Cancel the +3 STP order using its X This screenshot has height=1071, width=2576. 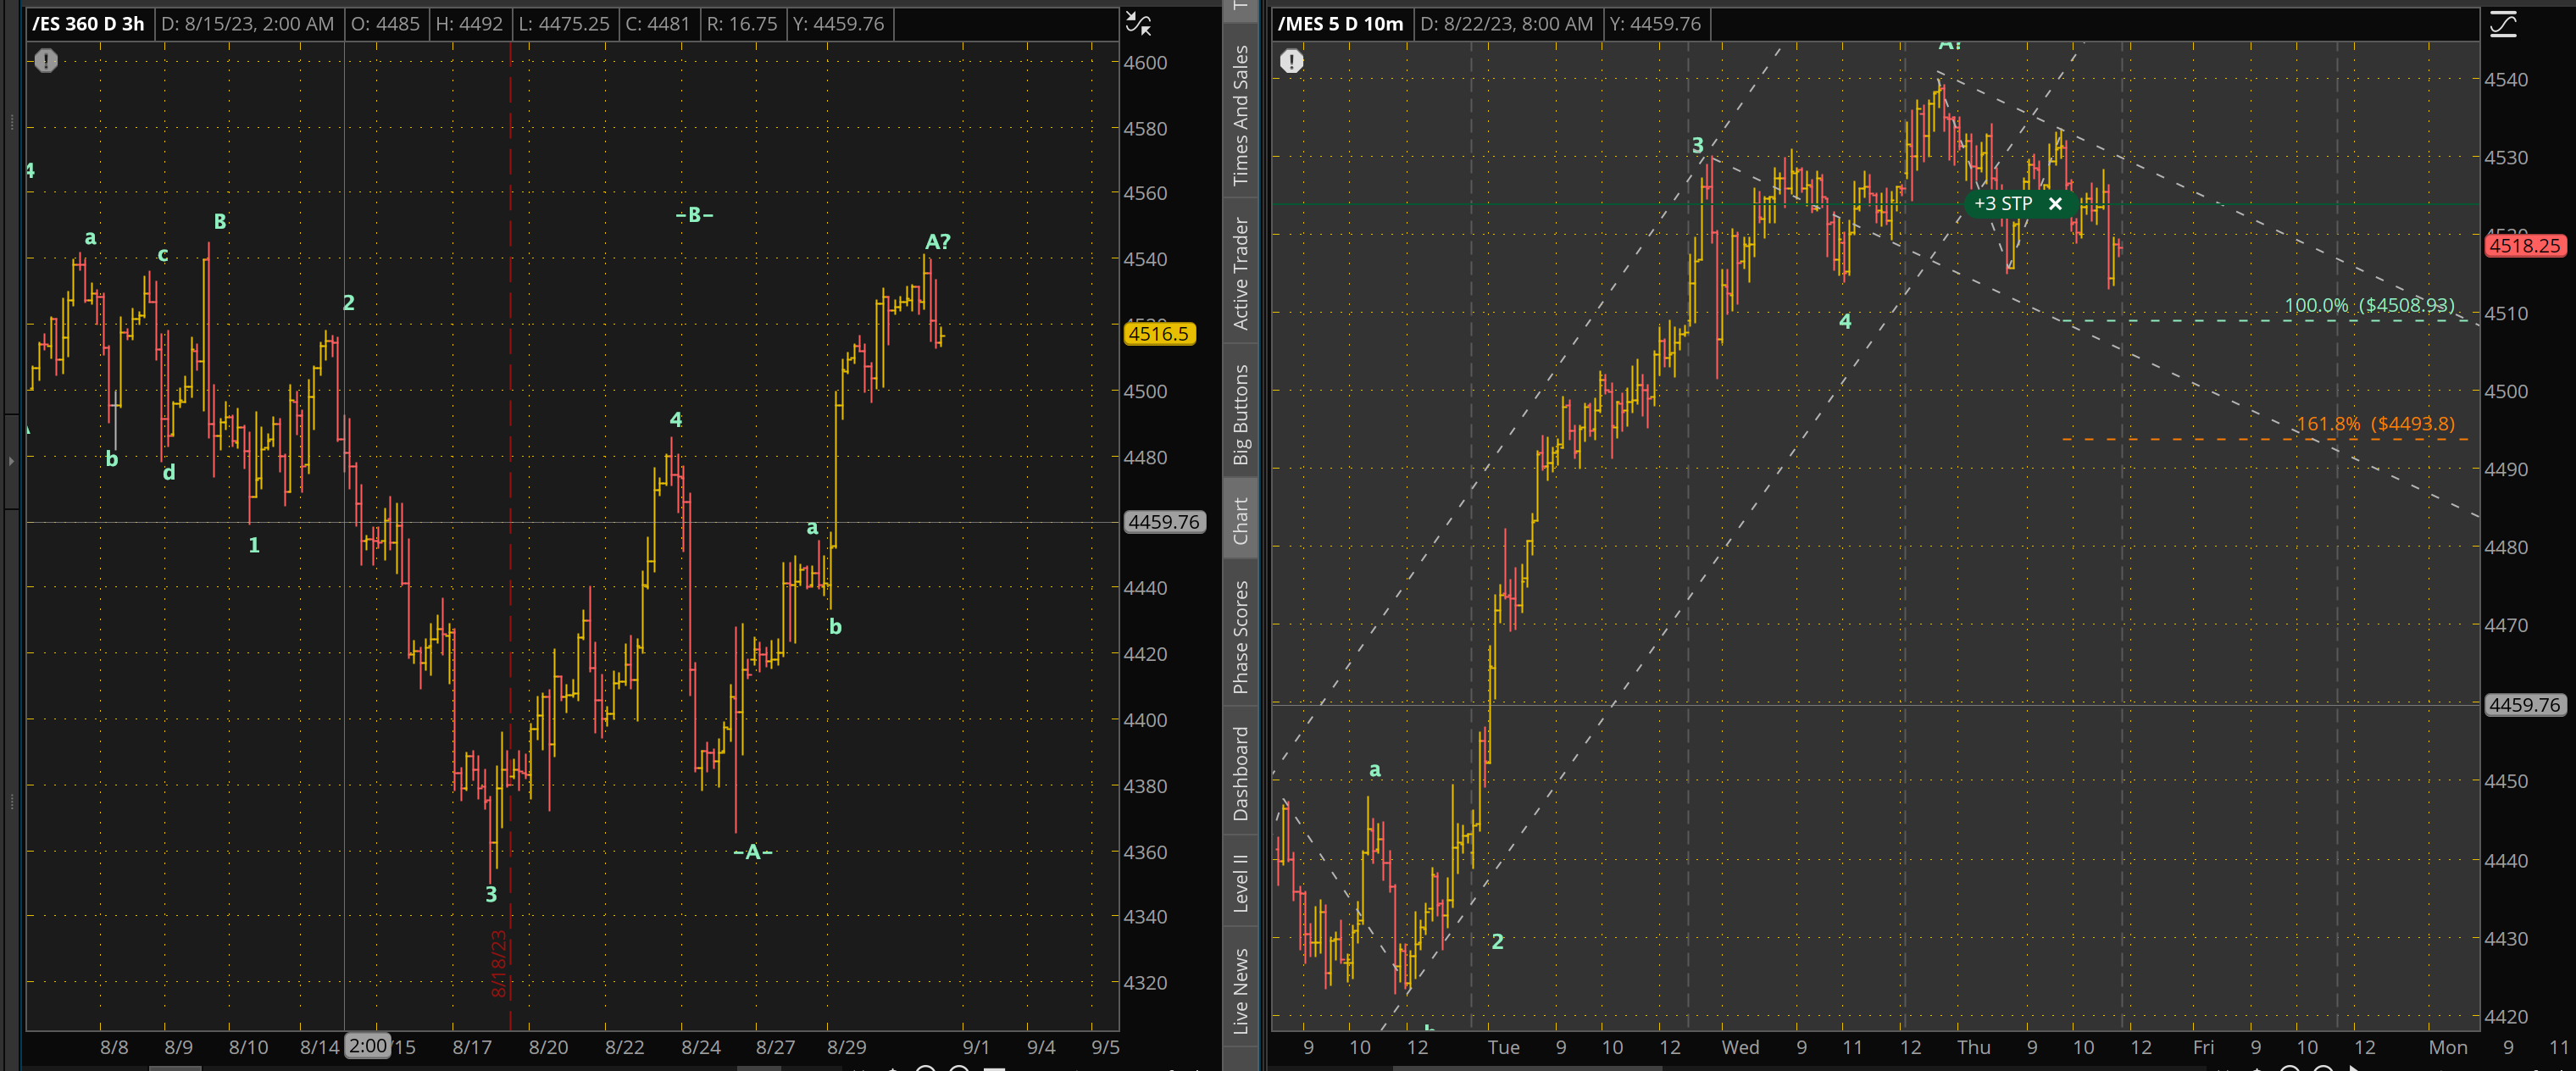coord(2055,204)
